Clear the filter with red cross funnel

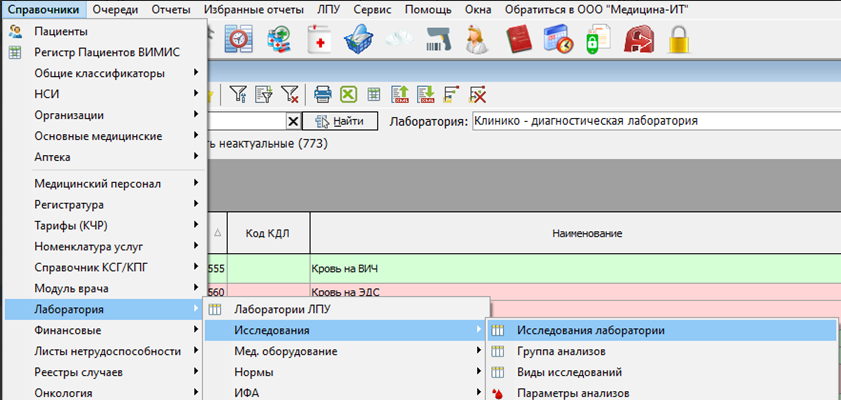[290, 95]
